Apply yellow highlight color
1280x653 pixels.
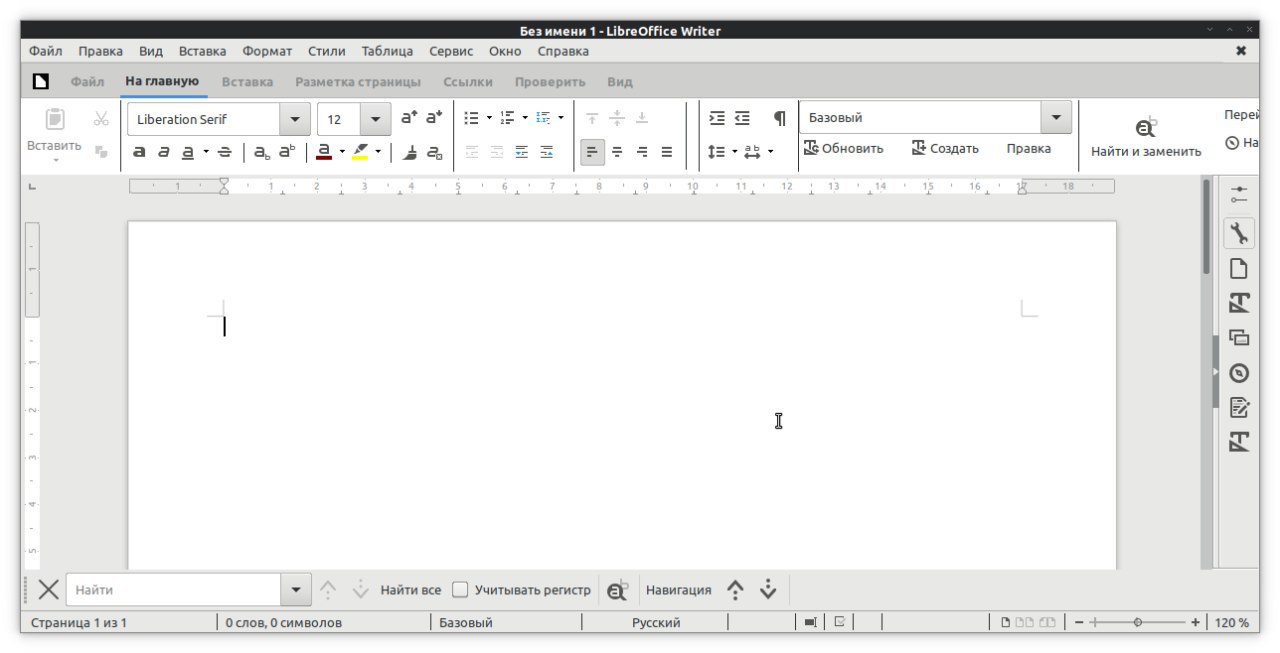[x=360, y=152]
